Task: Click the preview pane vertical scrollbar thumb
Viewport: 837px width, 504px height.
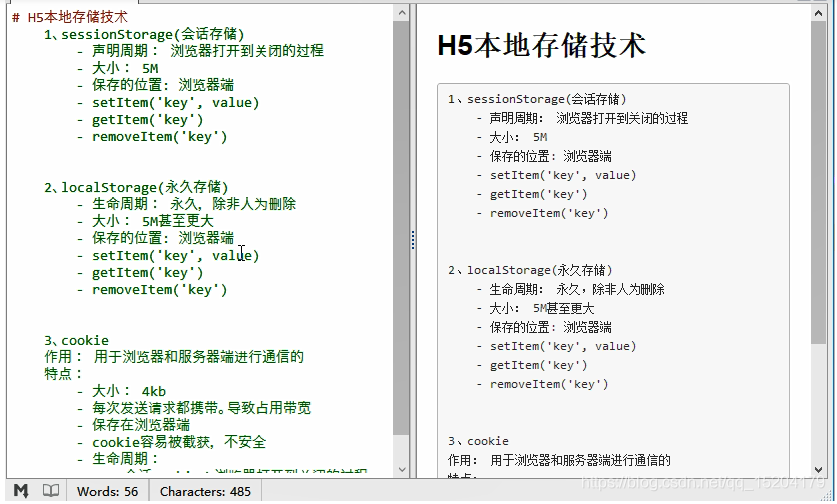Action: (x=818, y=183)
